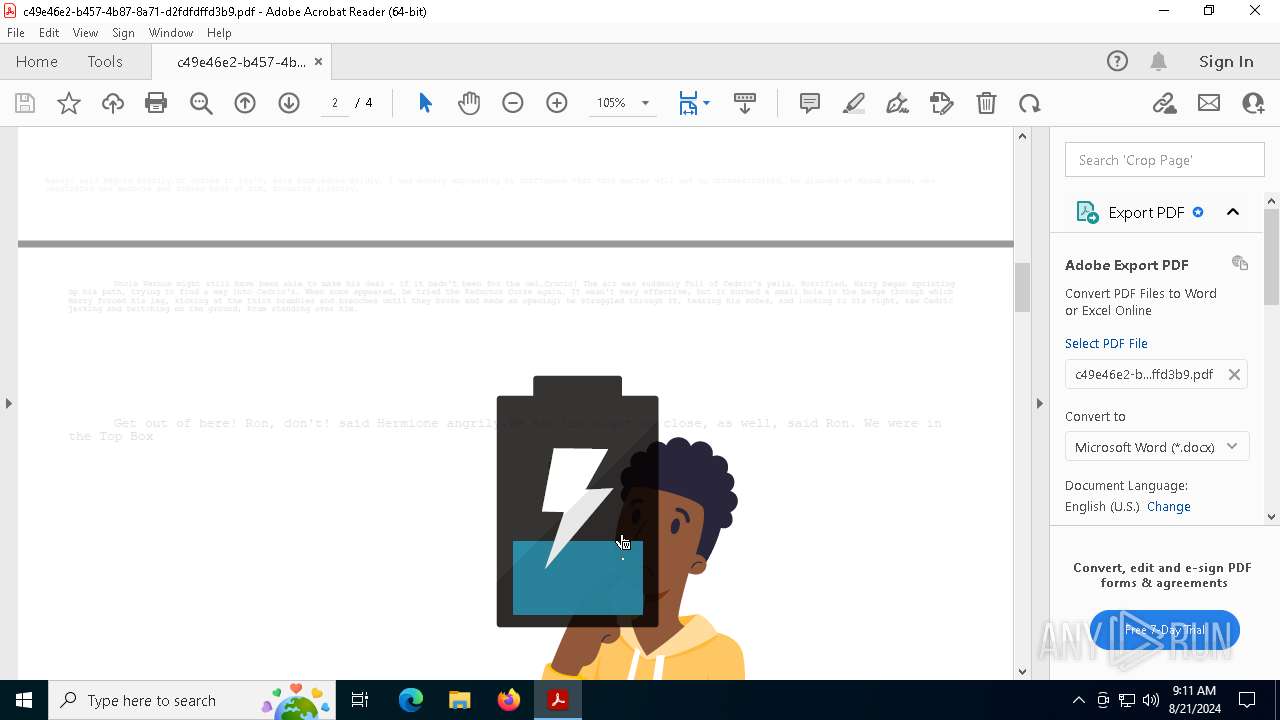The width and height of the screenshot is (1280, 720).
Task: Collapse the right tools pane arrow
Action: tap(1039, 403)
